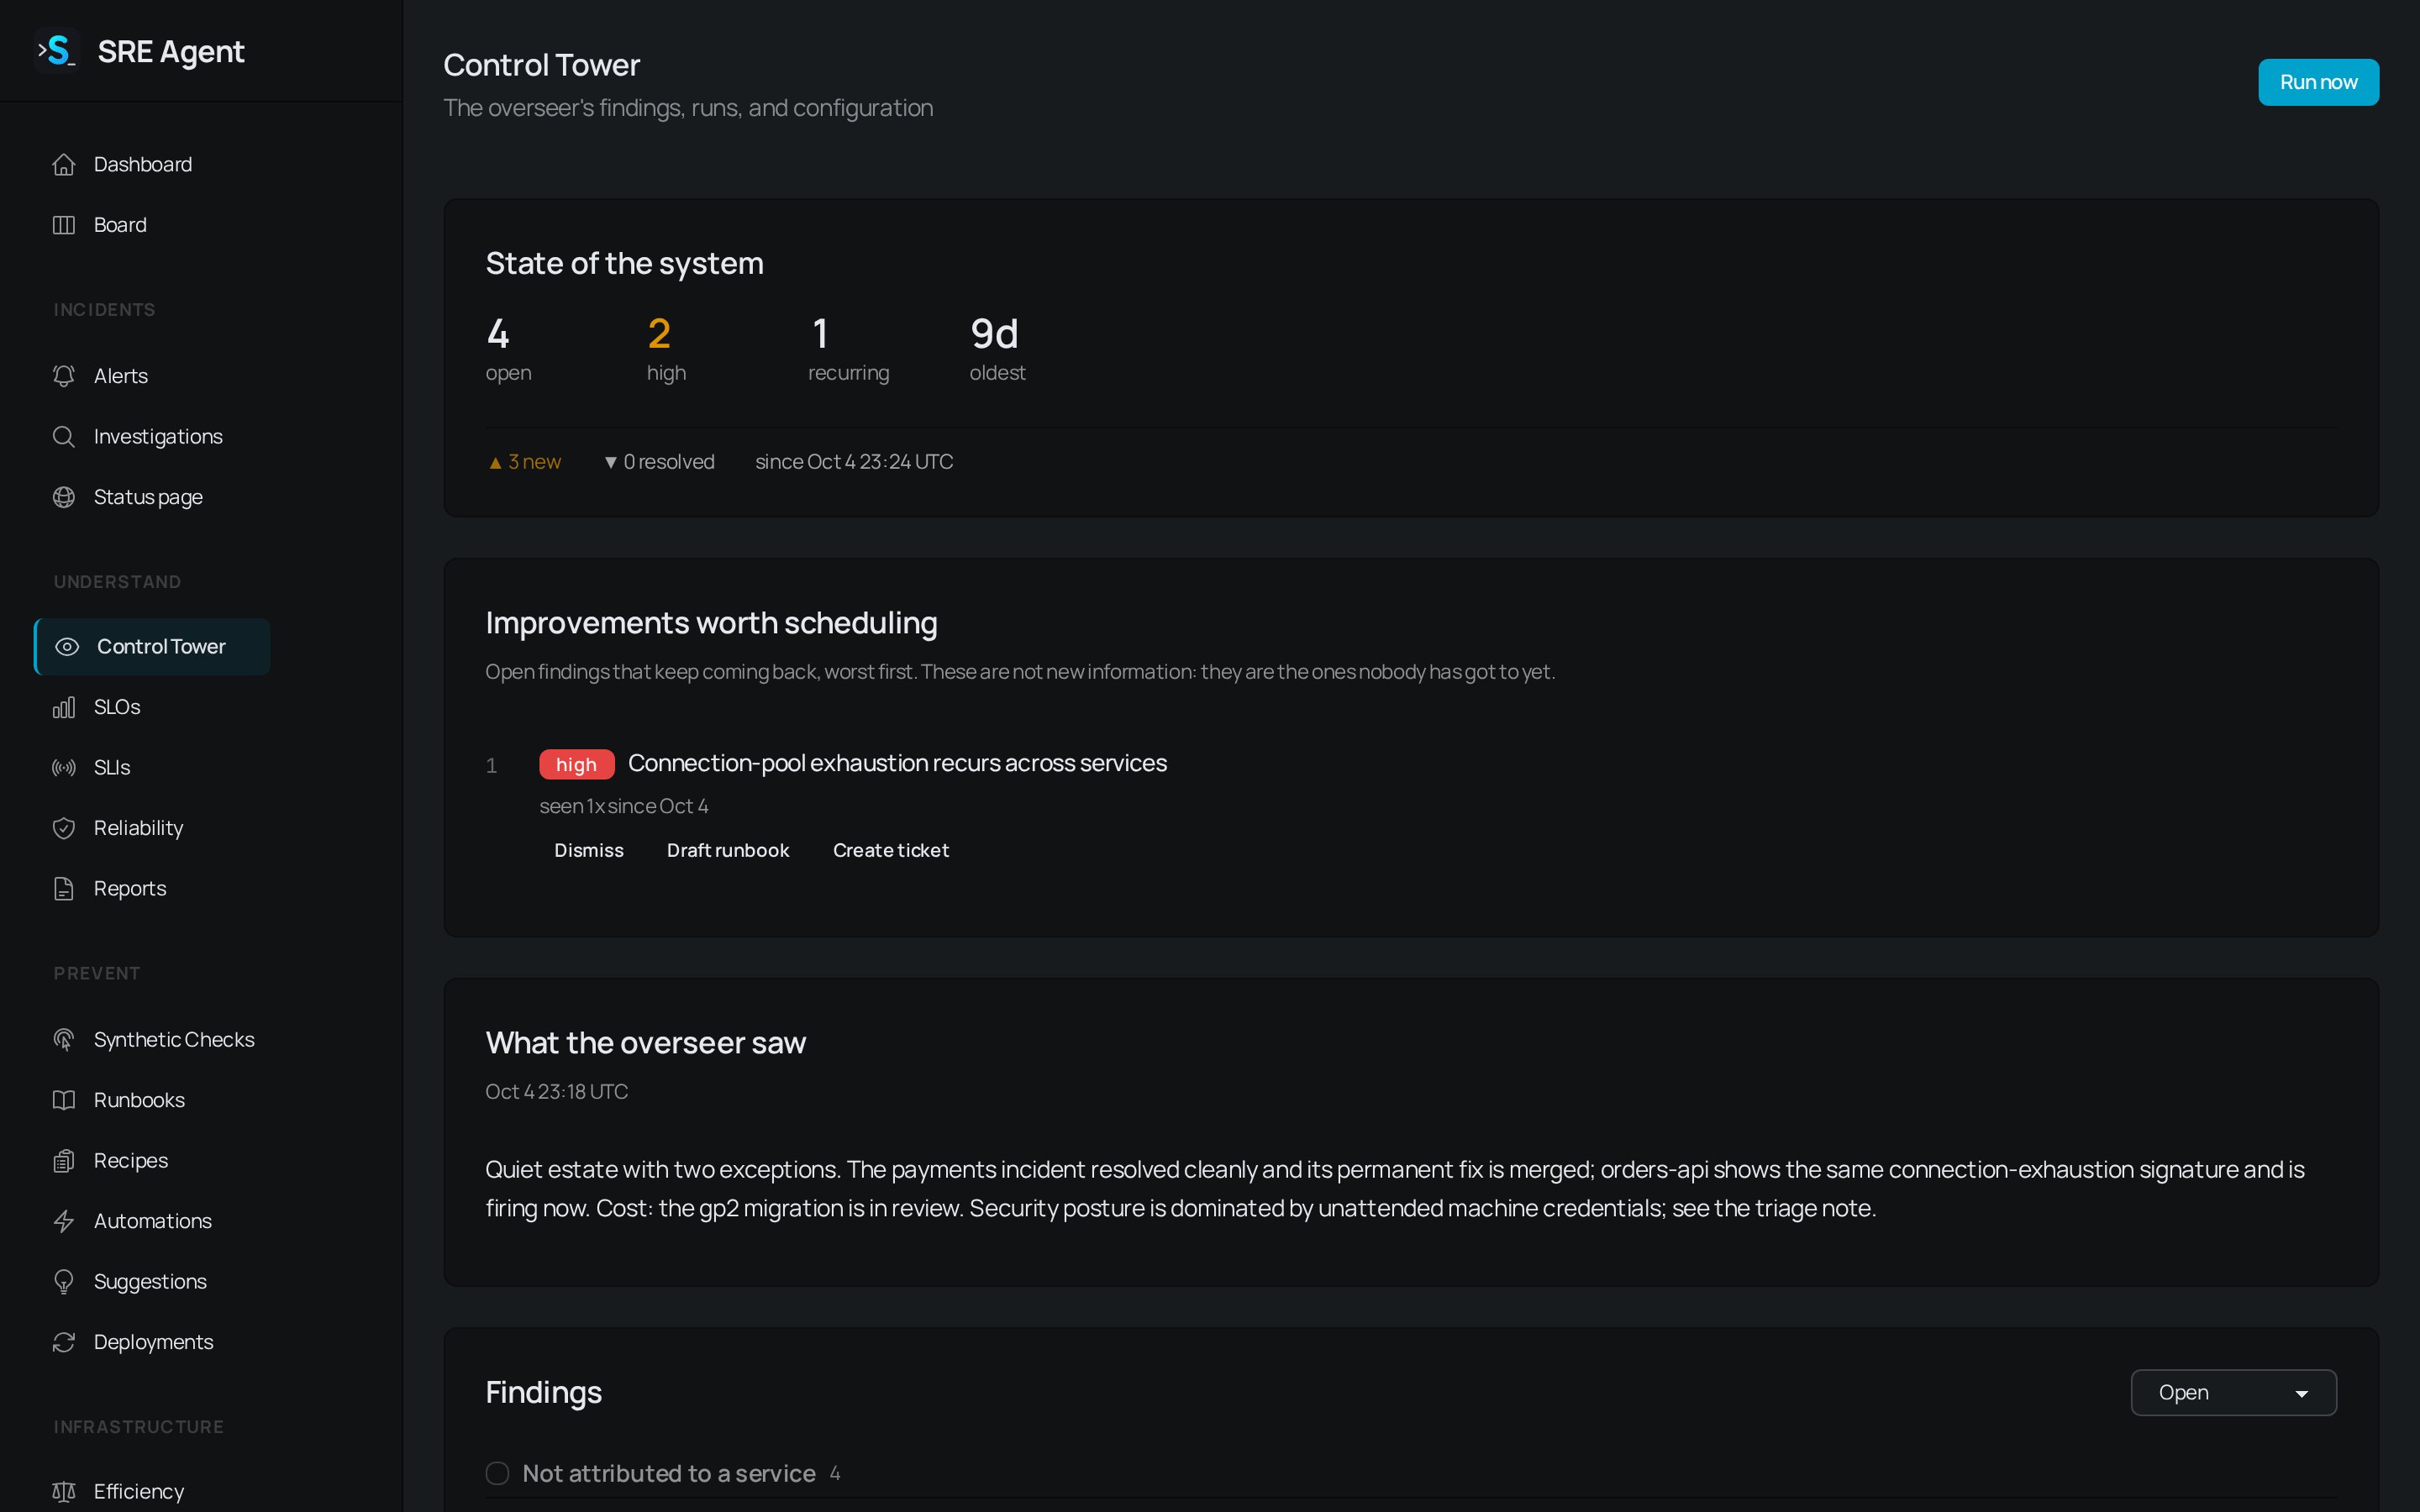The width and height of the screenshot is (2420, 1512).
Task: Click the Synthetic Checks fingerprint icon
Action: point(64,1039)
